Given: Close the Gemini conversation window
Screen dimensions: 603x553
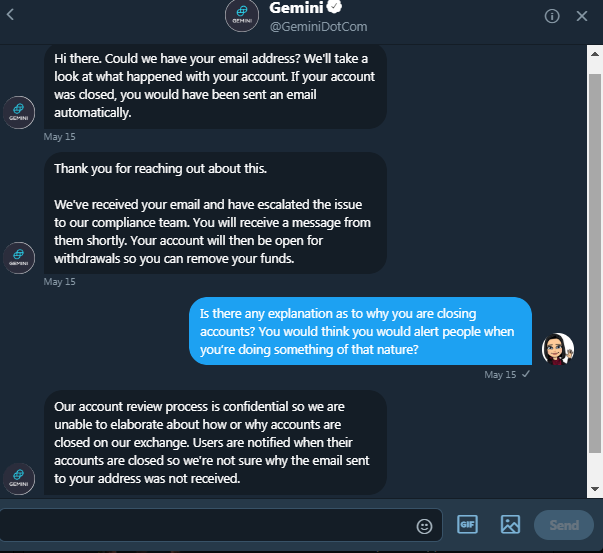Looking at the screenshot, I should pyautogui.click(x=583, y=16).
